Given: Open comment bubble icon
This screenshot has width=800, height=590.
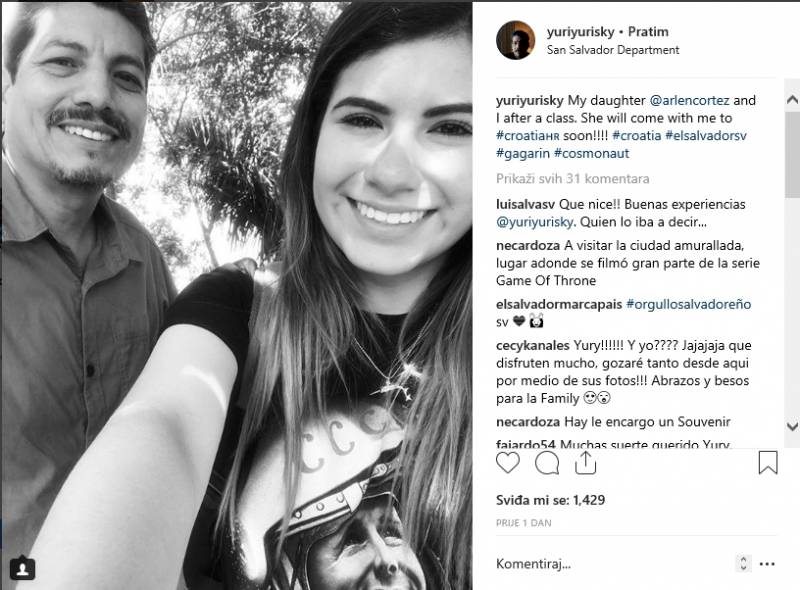Looking at the screenshot, I should [547, 463].
